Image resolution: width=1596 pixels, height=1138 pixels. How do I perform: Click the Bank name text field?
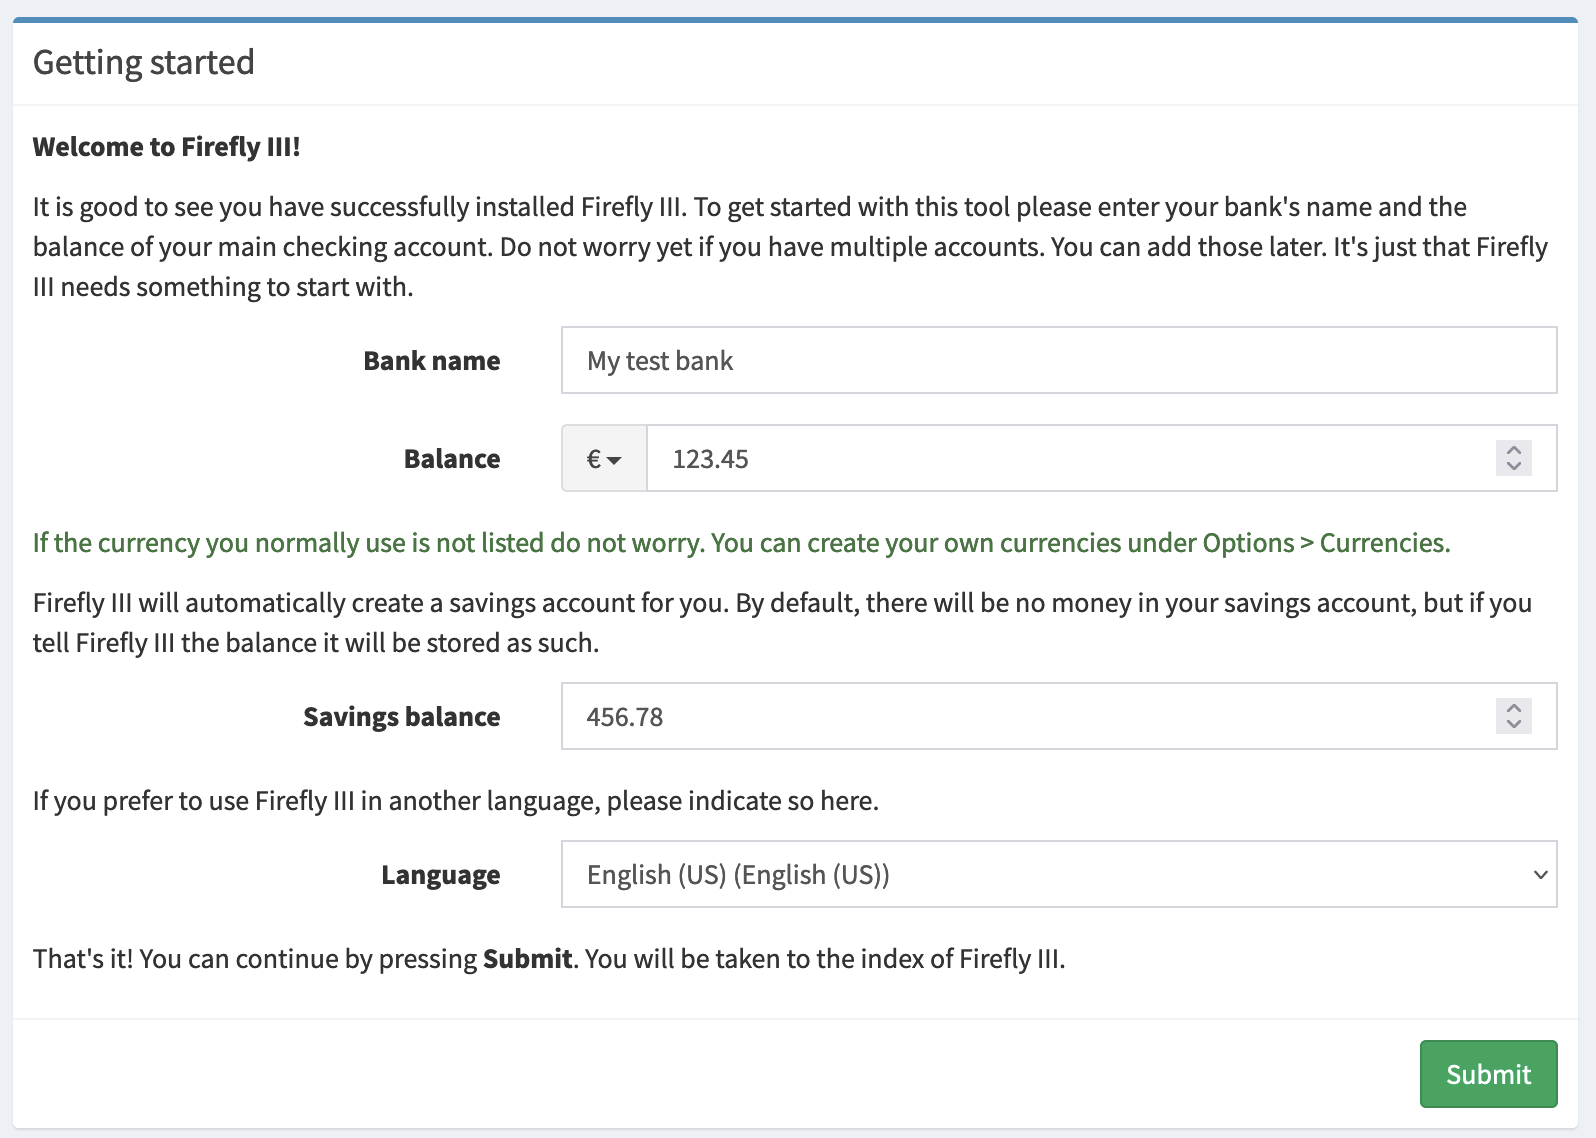click(1058, 360)
